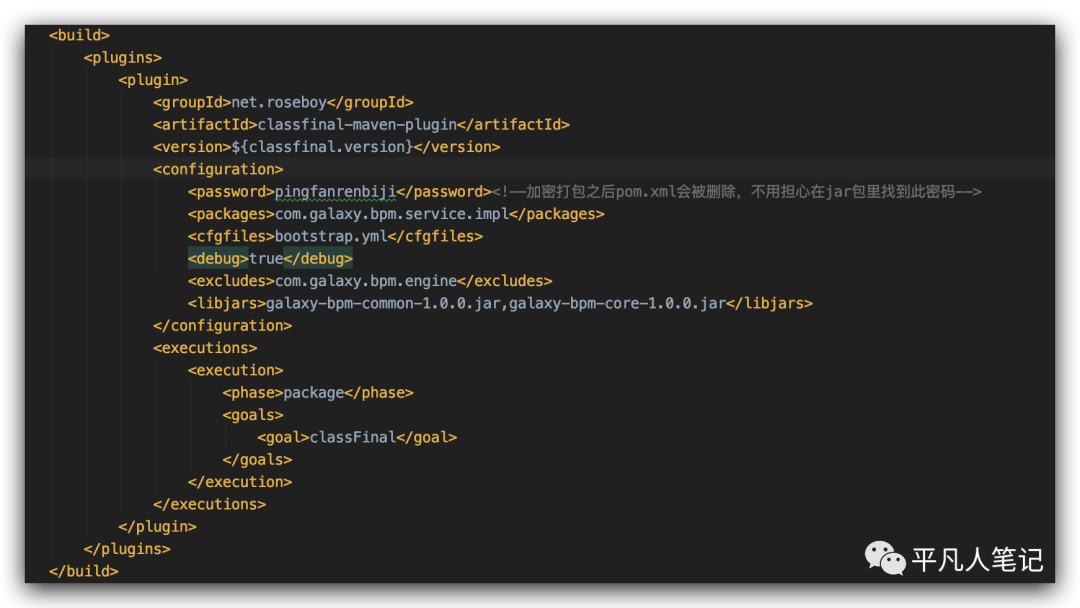The width and height of the screenshot is (1080, 608).
Task: Place cursor on the opening configuration tag
Action: [x=218, y=169]
